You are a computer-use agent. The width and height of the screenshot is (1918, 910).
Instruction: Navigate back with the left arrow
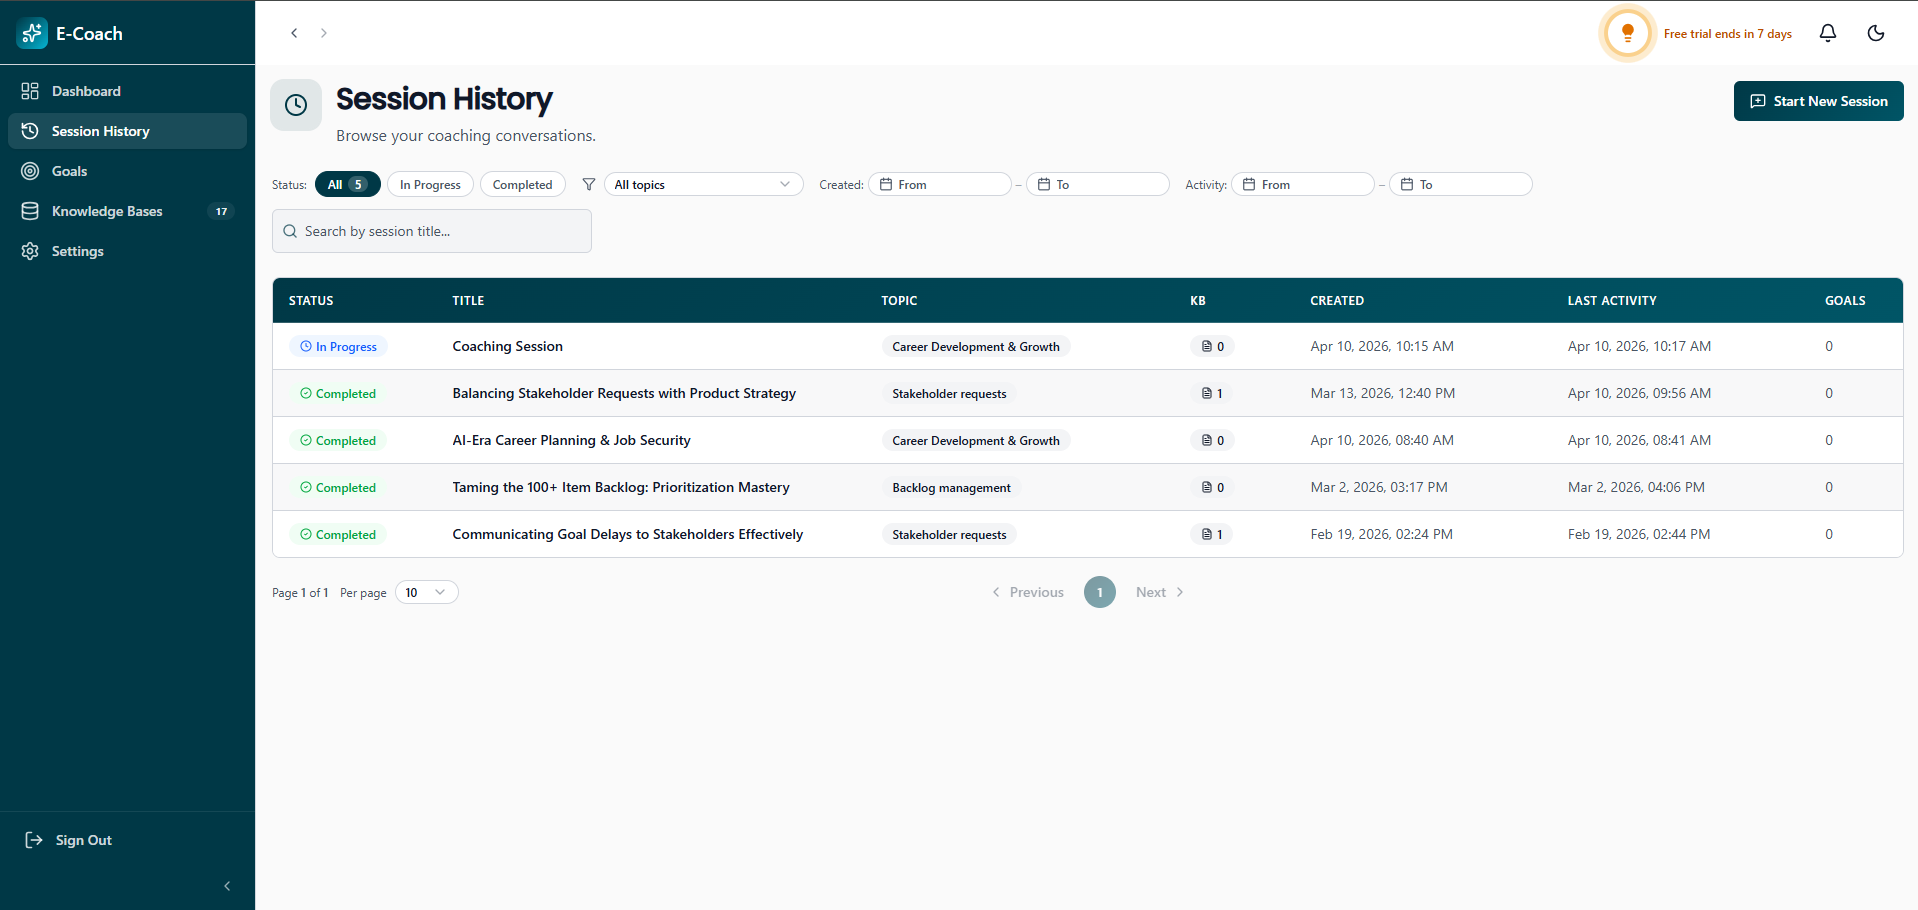pyautogui.click(x=294, y=33)
